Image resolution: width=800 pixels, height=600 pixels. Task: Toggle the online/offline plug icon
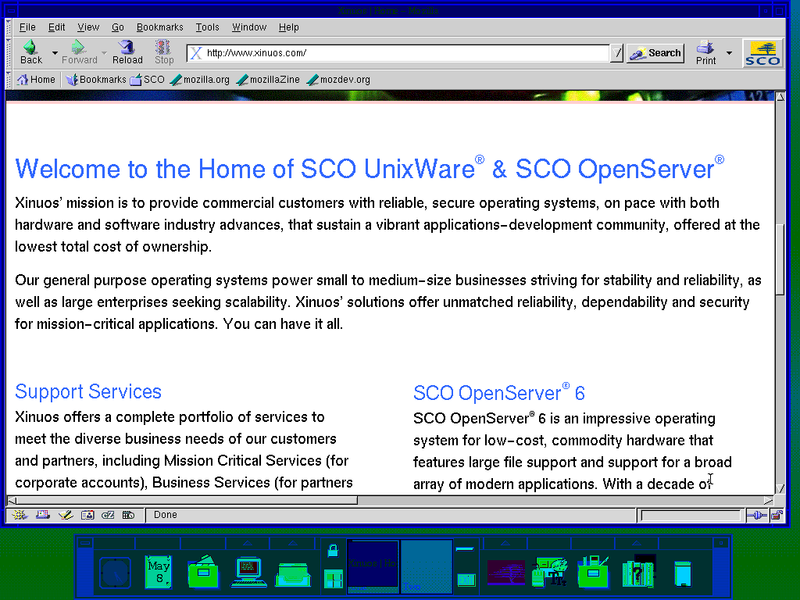[x=757, y=515]
